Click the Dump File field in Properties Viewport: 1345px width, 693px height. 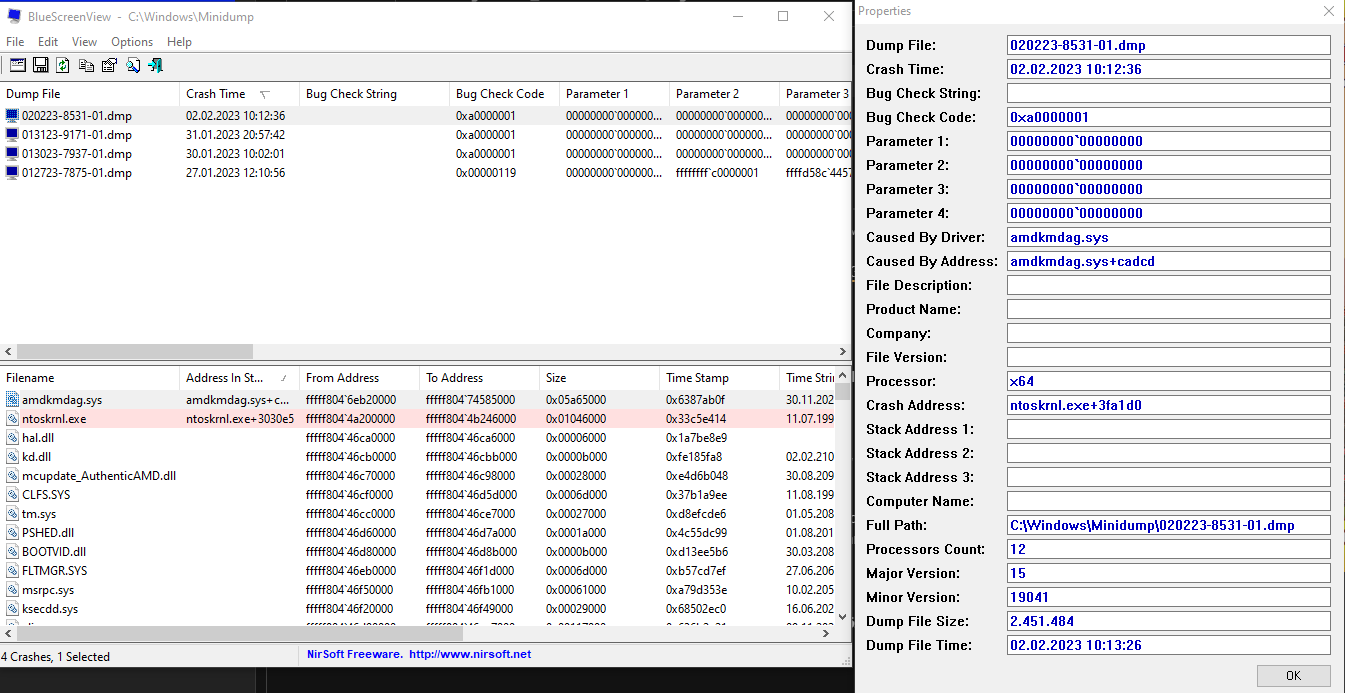pos(1169,45)
